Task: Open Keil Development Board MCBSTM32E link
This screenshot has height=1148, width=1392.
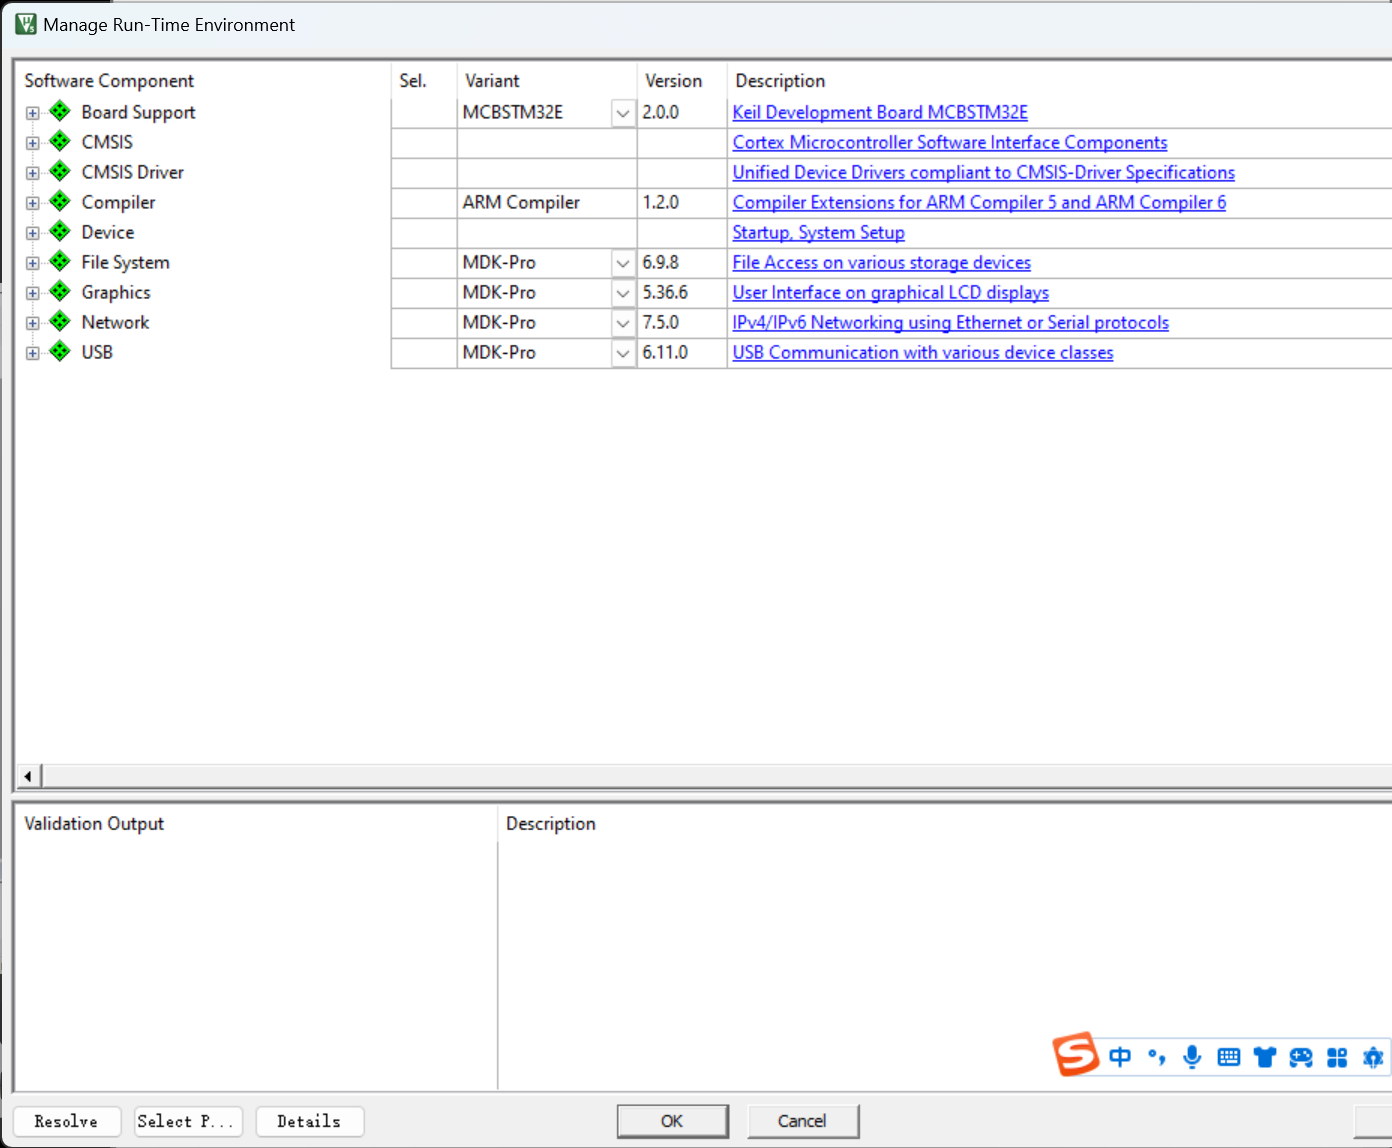Action: point(880,112)
